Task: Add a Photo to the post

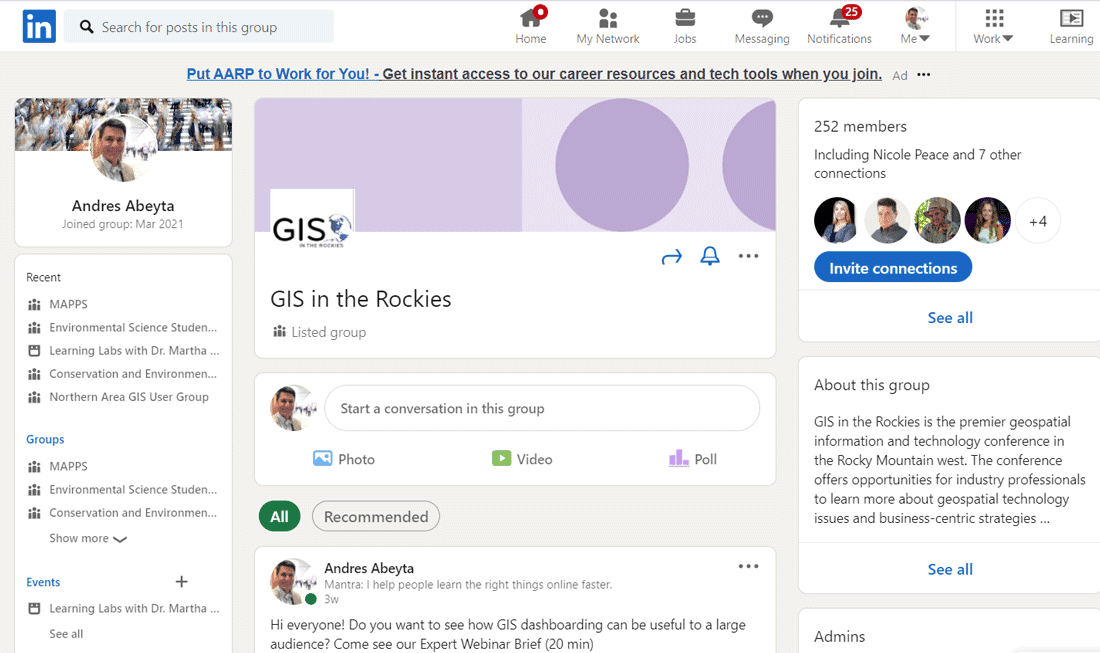Action: coord(344,459)
